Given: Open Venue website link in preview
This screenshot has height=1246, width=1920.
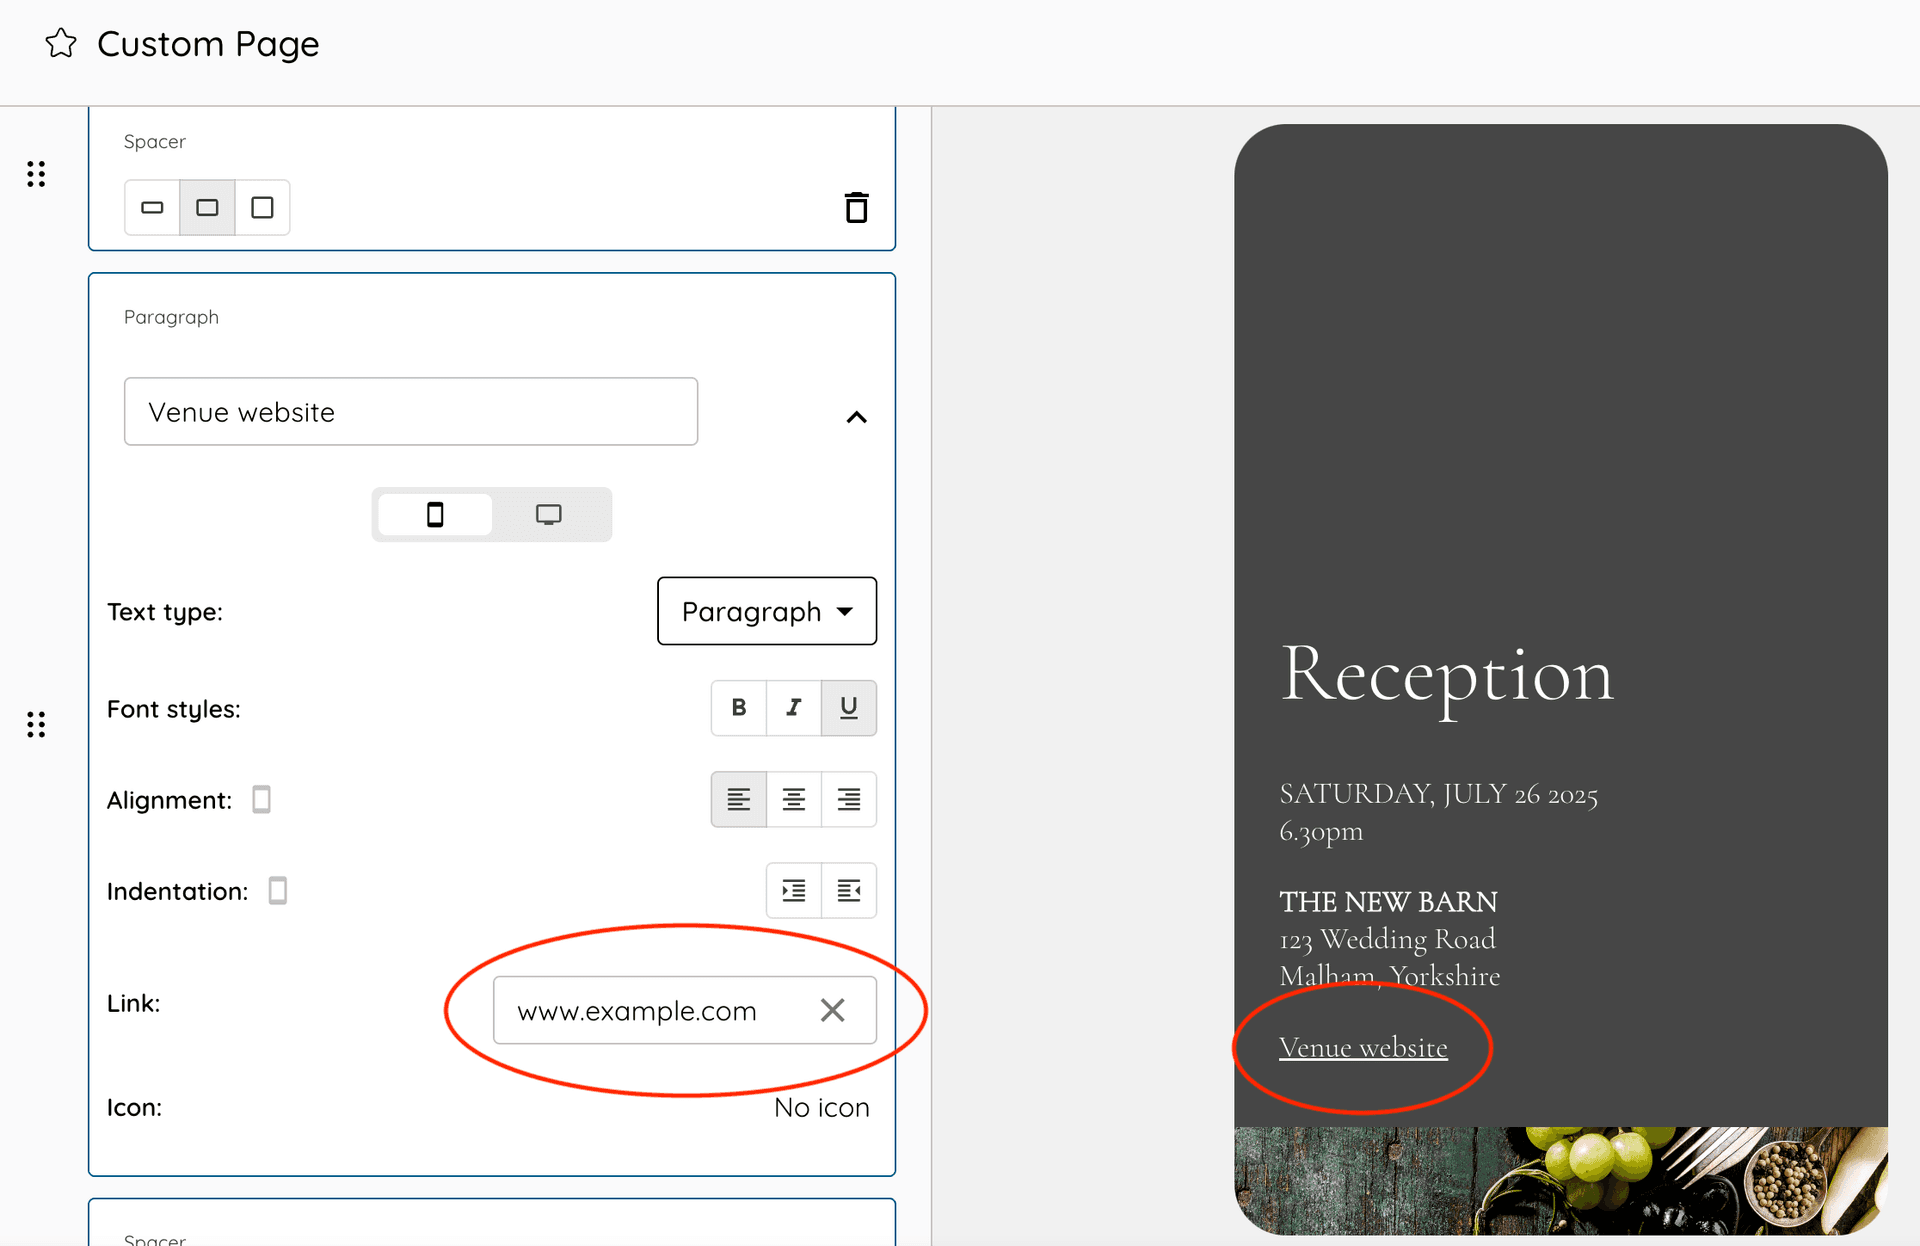Looking at the screenshot, I should pyautogui.click(x=1363, y=1047).
